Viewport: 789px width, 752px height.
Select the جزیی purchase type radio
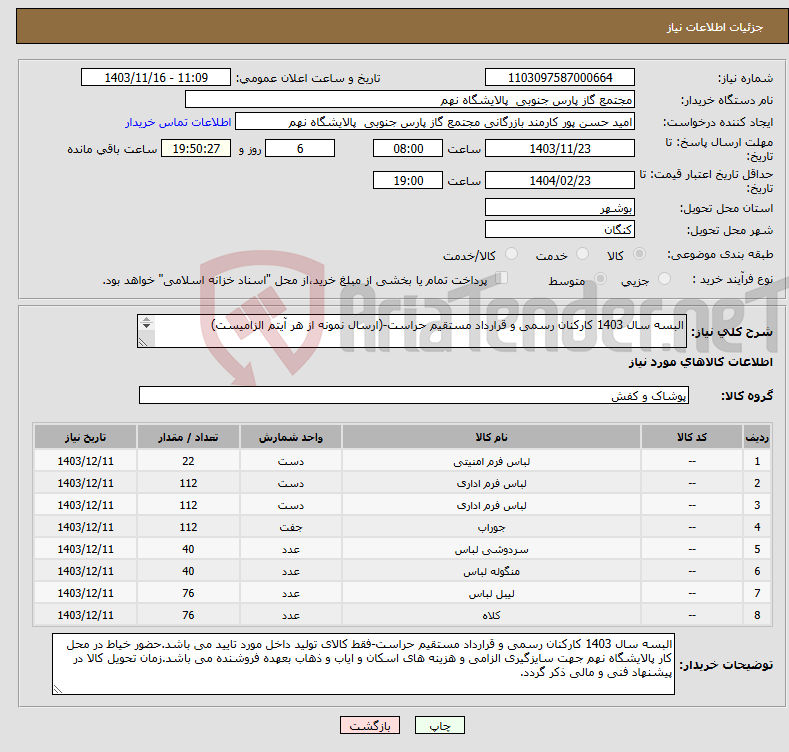point(664,279)
